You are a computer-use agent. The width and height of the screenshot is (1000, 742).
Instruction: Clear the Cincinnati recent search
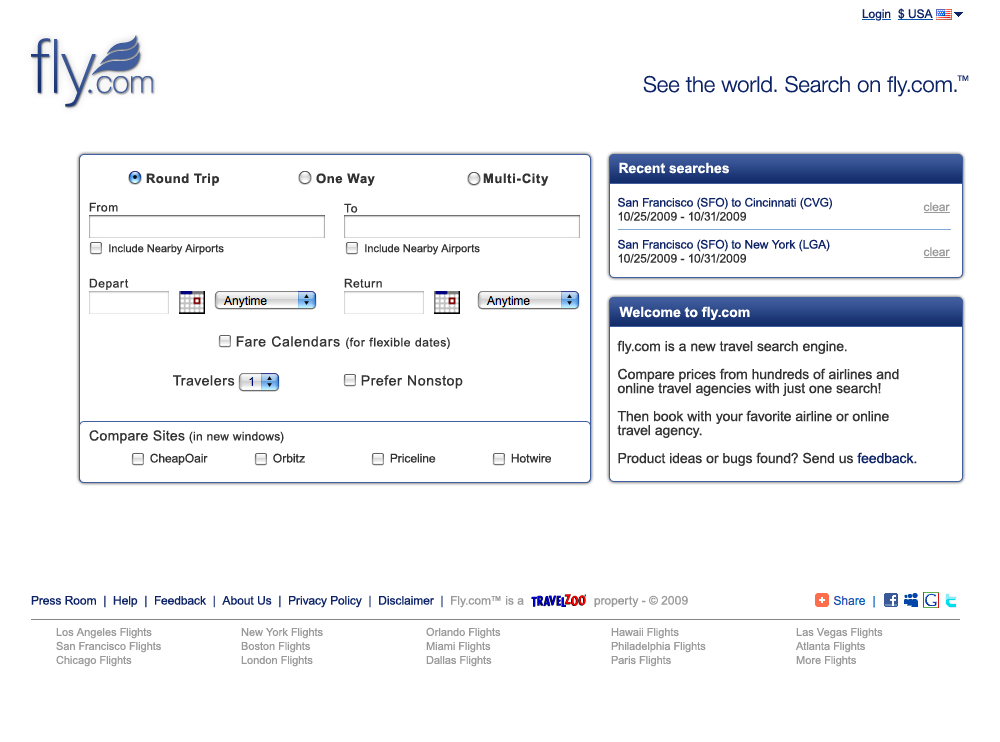coord(936,207)
